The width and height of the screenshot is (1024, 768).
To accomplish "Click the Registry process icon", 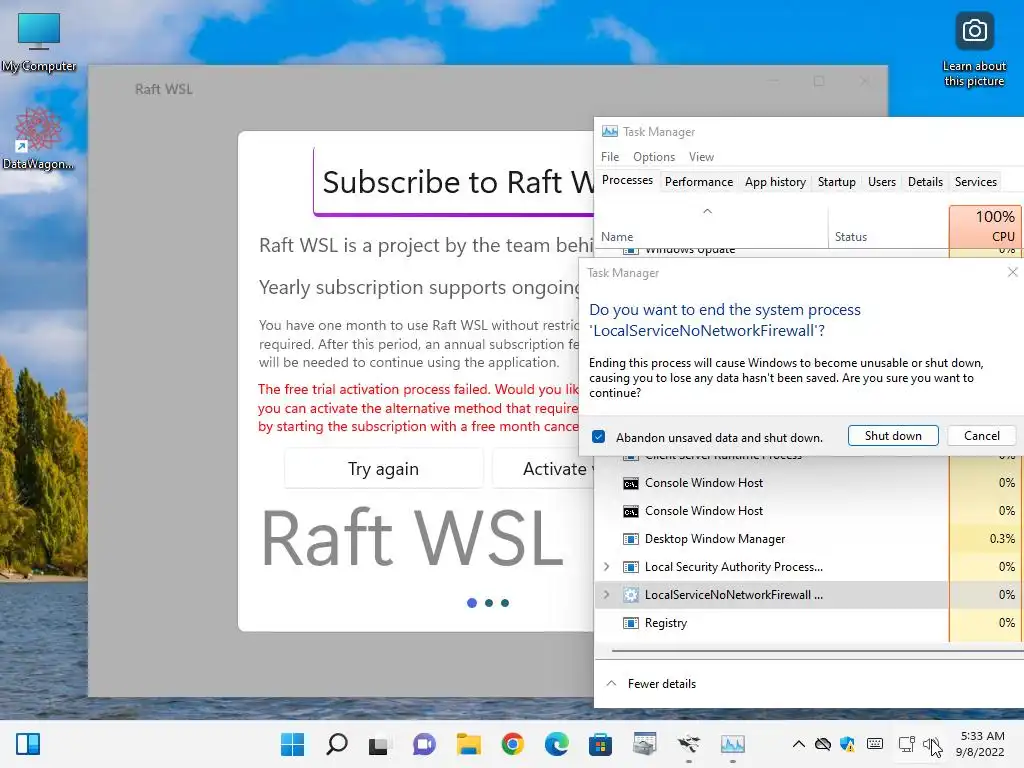I will (630, 623).
